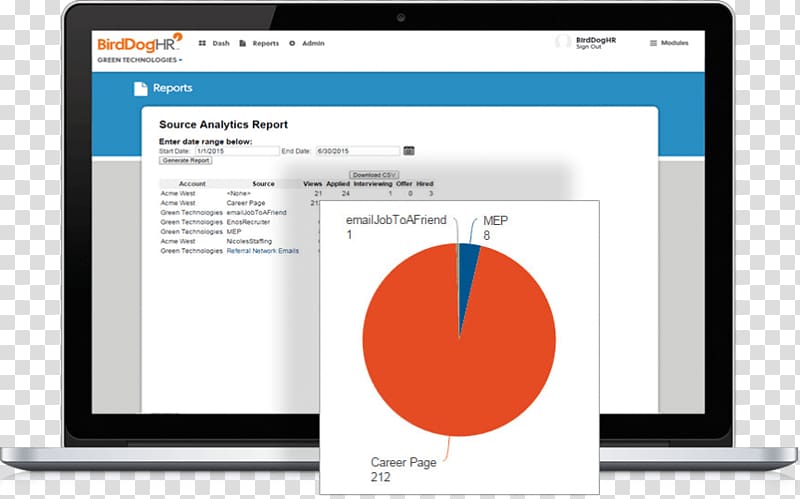This screenshot has width=800, height=499.
Task: Select the EnosRecruiter source cell
Action: (x=248, y=222)
